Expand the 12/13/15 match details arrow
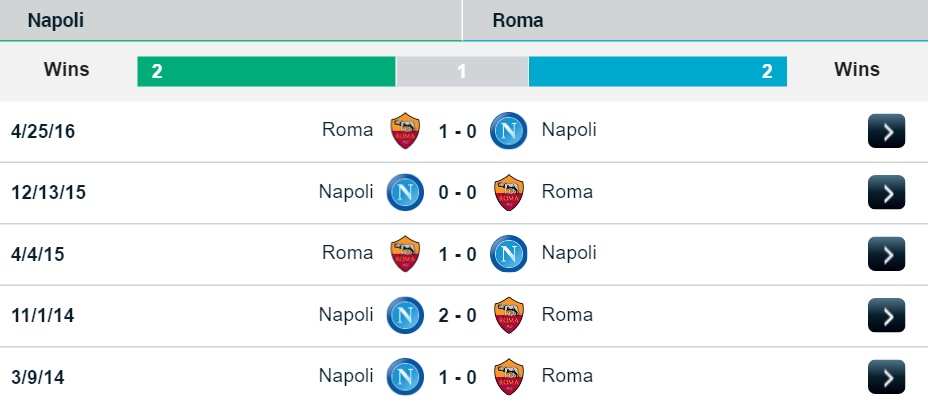Viewport: 928px width, 406px height. click(x=886, y=192)
